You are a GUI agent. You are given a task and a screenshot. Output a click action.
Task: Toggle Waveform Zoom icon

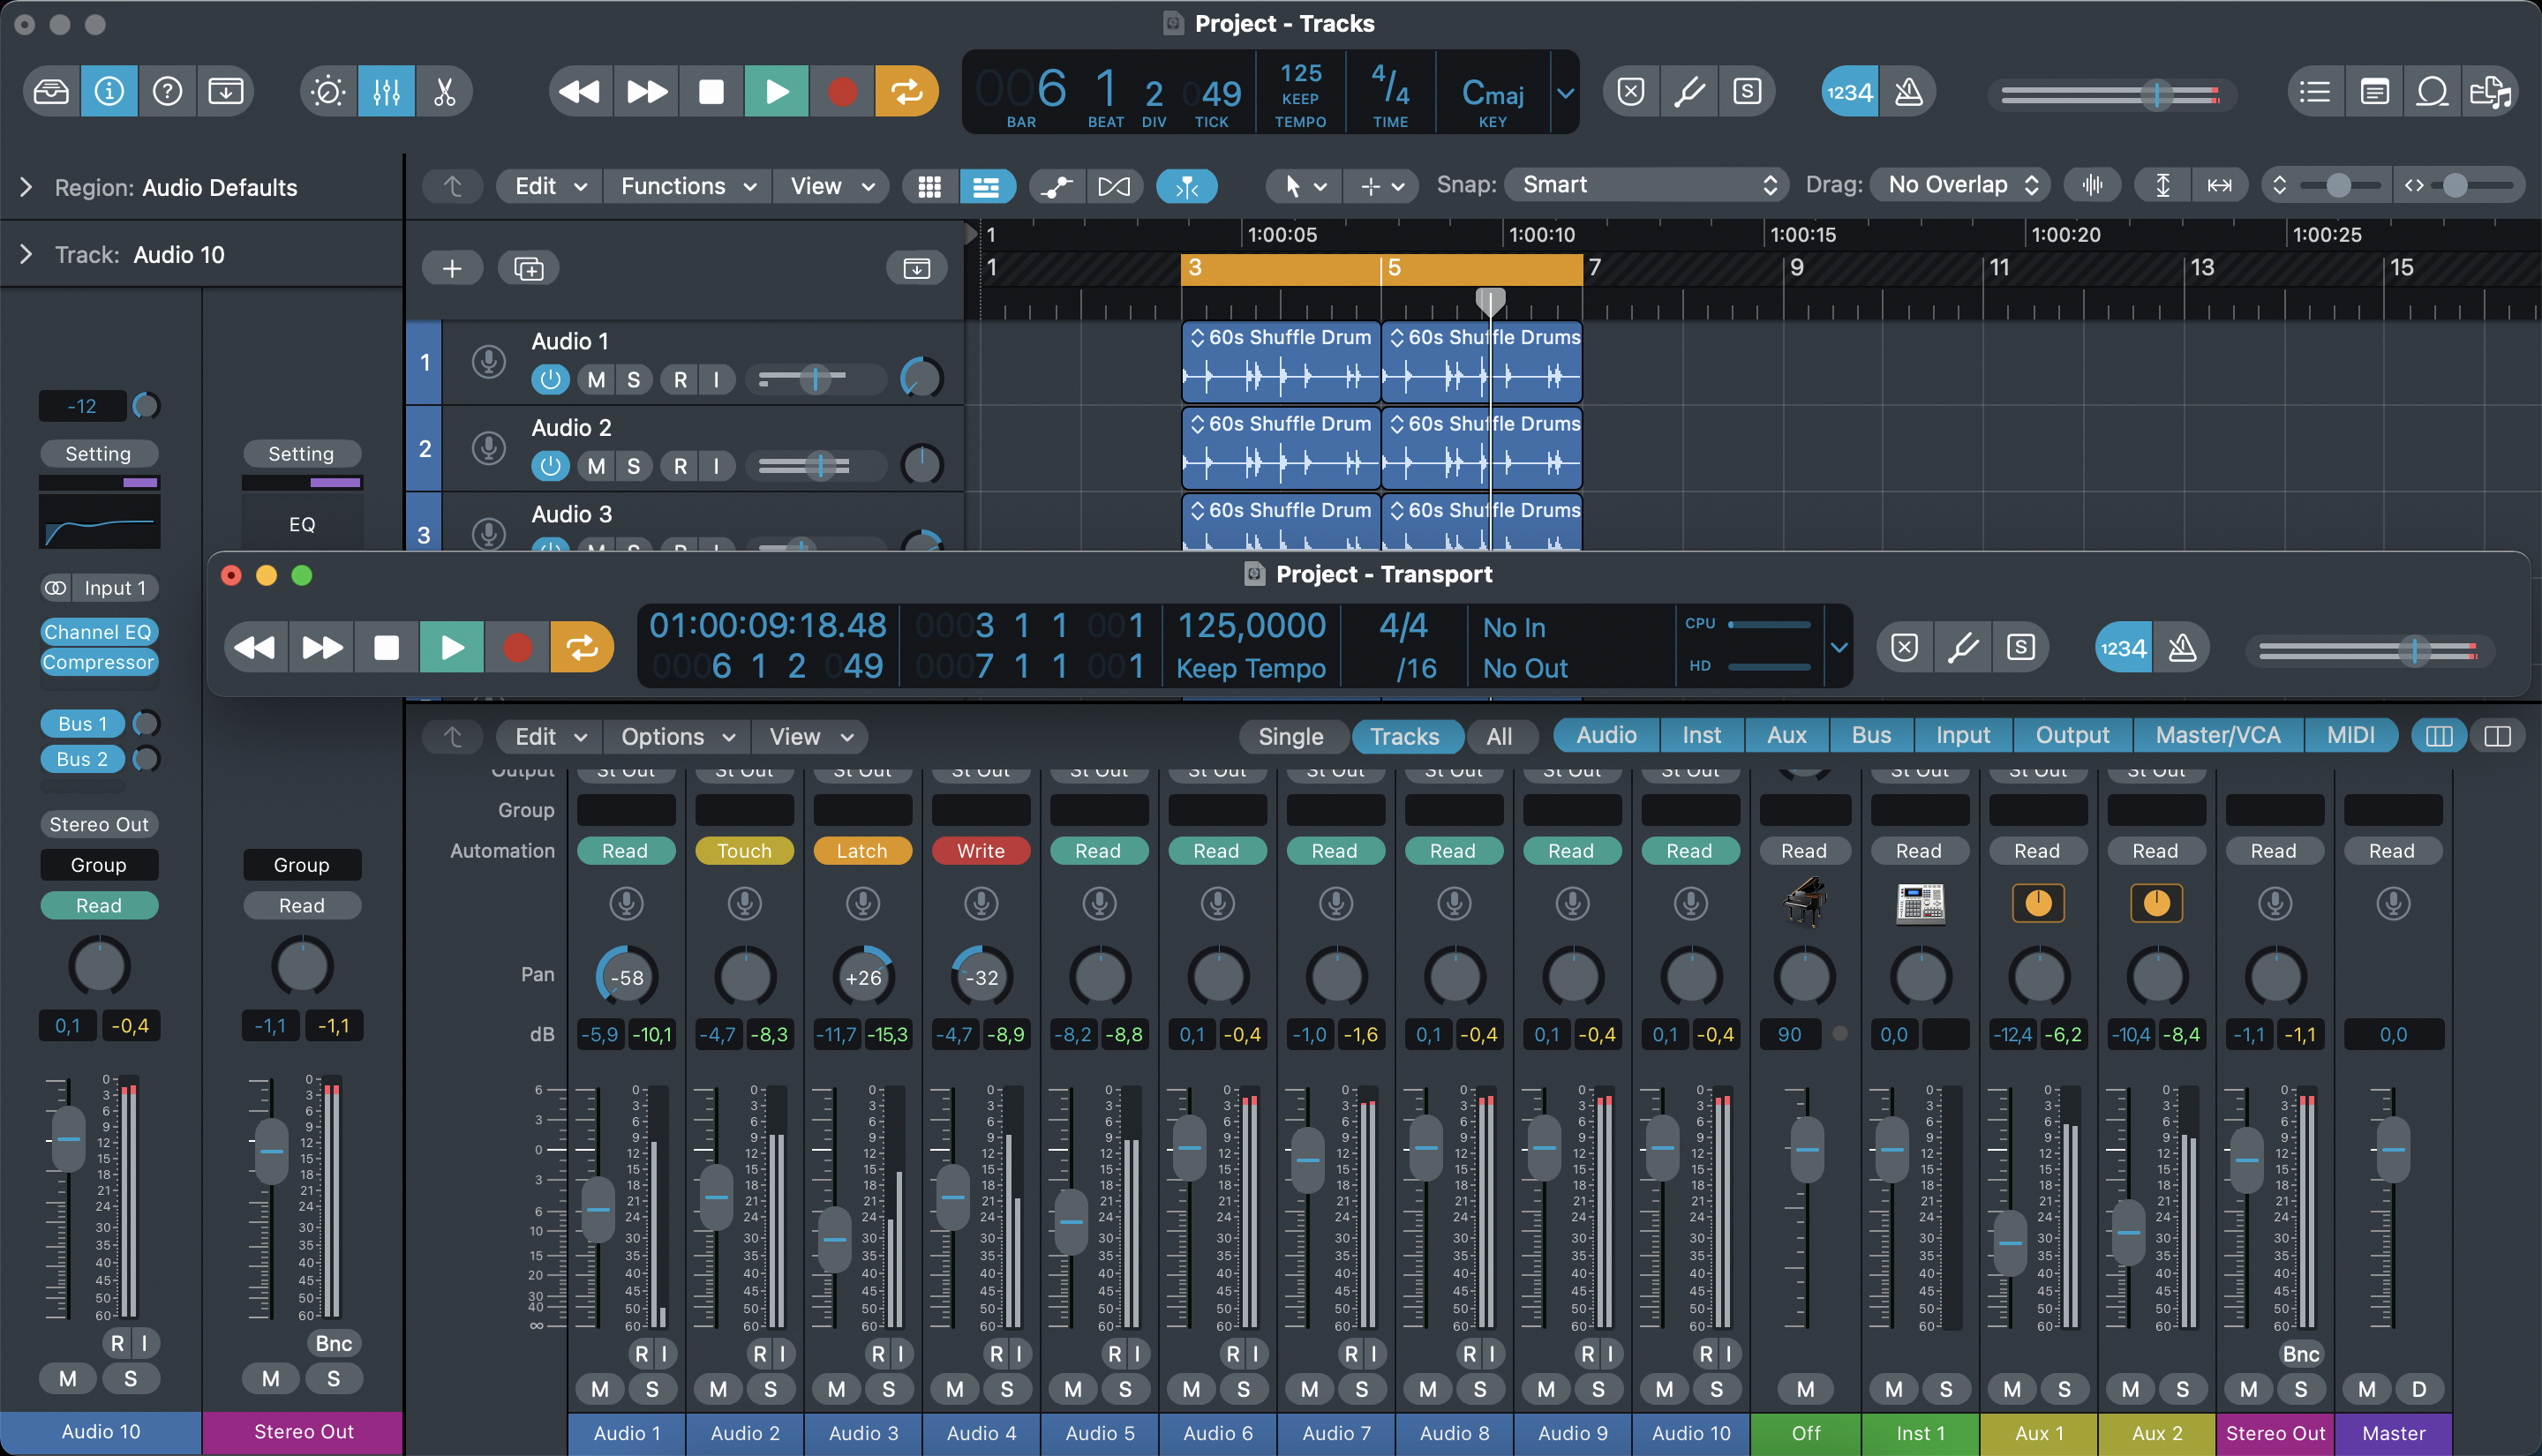[x=2092, y=185]
